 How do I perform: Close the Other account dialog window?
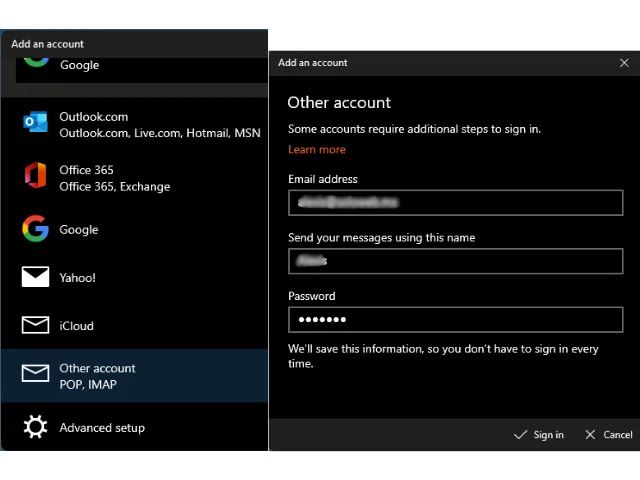[x=624, y=63]
